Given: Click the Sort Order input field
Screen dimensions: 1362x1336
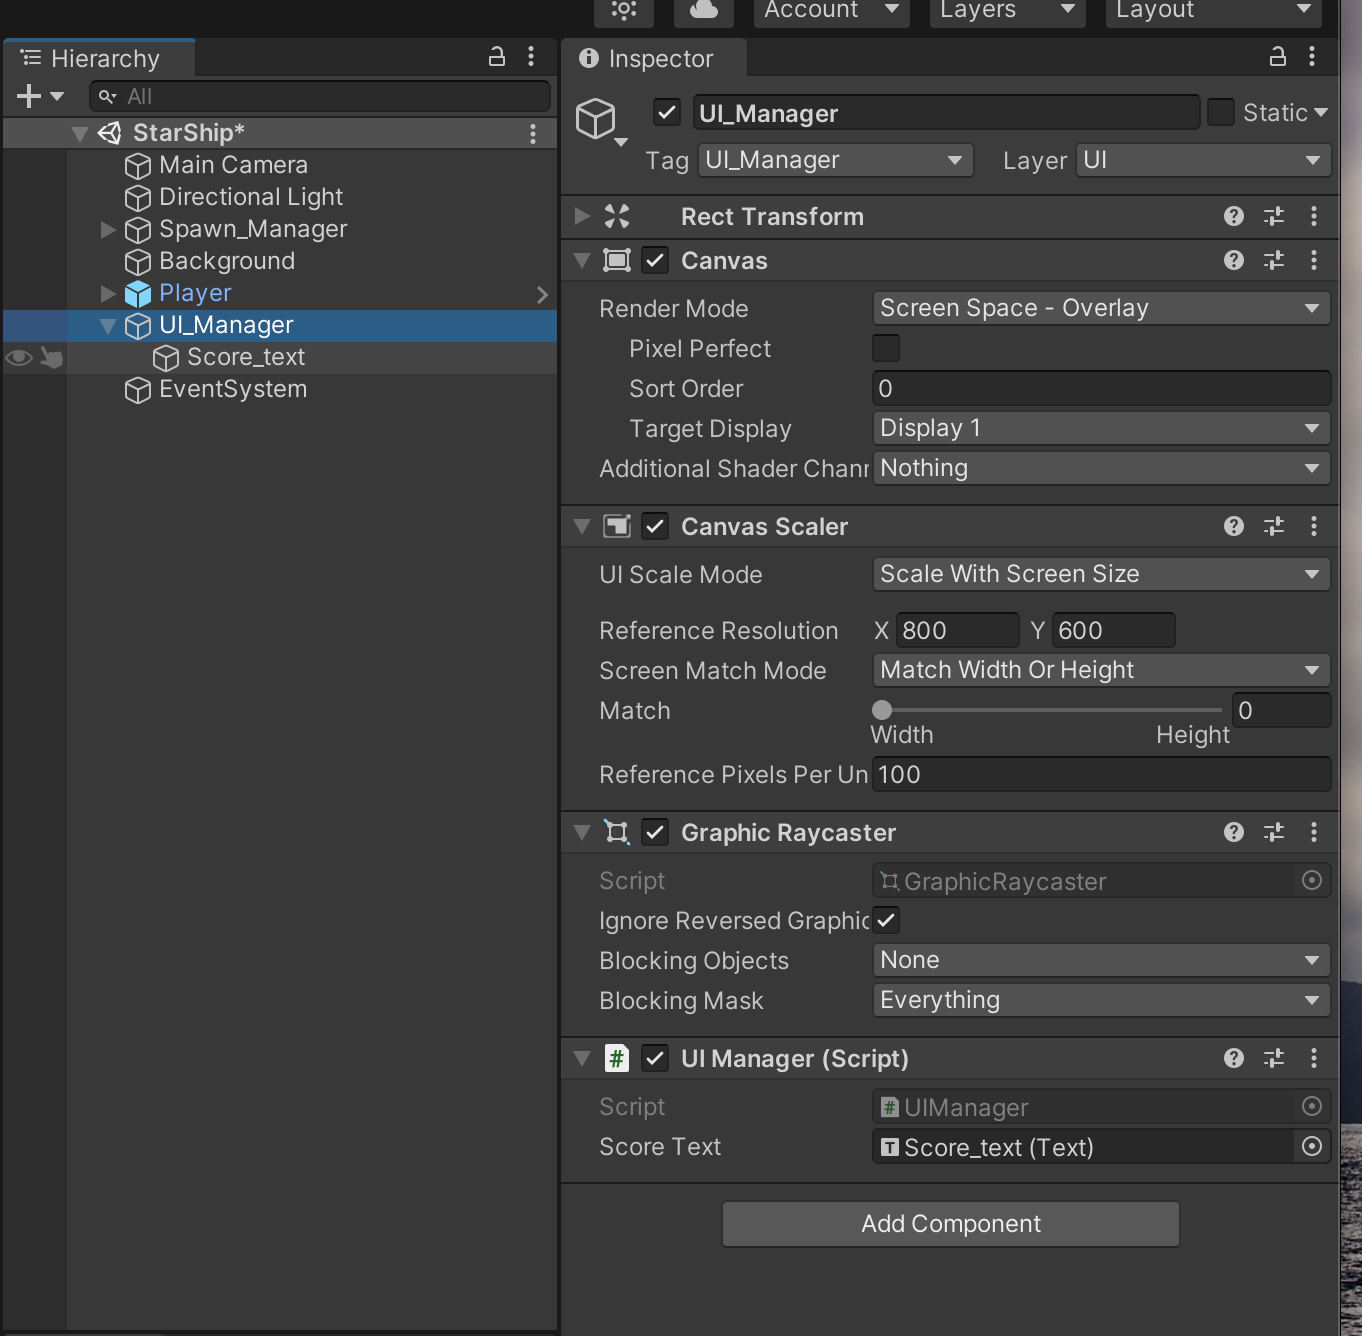Looking at the screenshot, I should pyautogui.click(x=1100, y=388).
